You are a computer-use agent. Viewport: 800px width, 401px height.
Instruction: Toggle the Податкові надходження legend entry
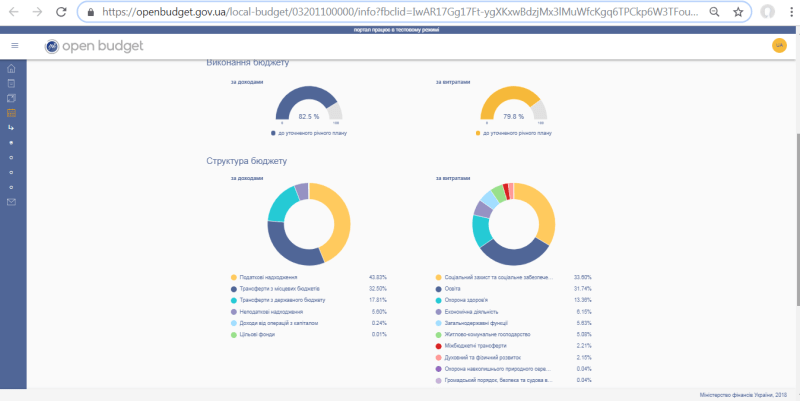[x=270, y=277]
